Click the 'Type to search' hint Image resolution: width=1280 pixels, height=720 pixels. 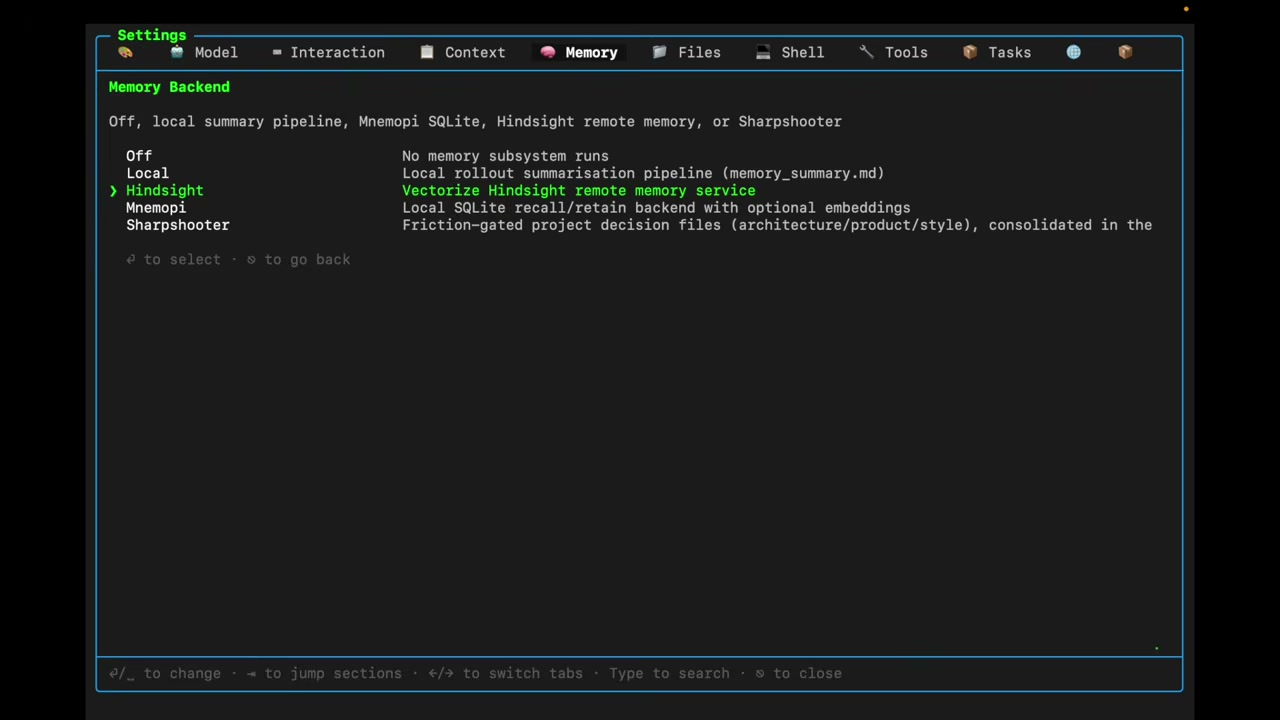point(669,673)
